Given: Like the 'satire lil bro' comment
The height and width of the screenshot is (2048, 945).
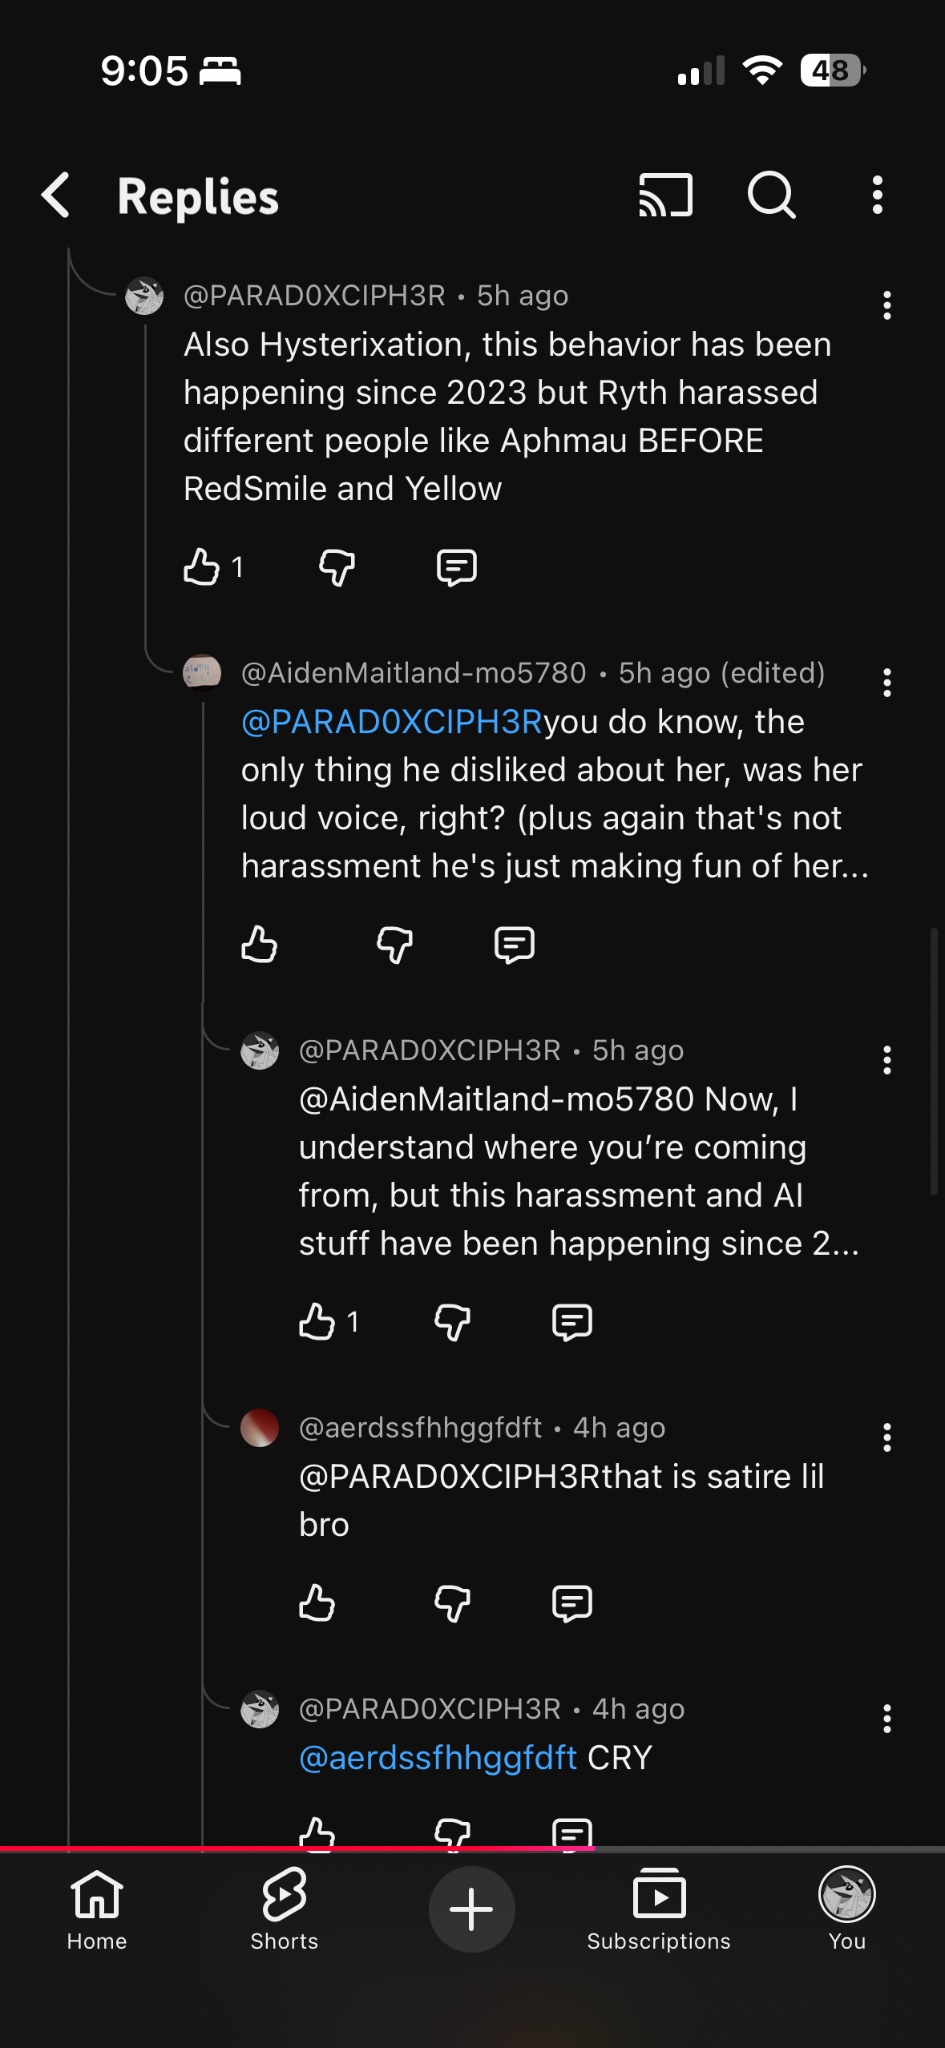Looking at the screenshot, I should [317, 1603].
